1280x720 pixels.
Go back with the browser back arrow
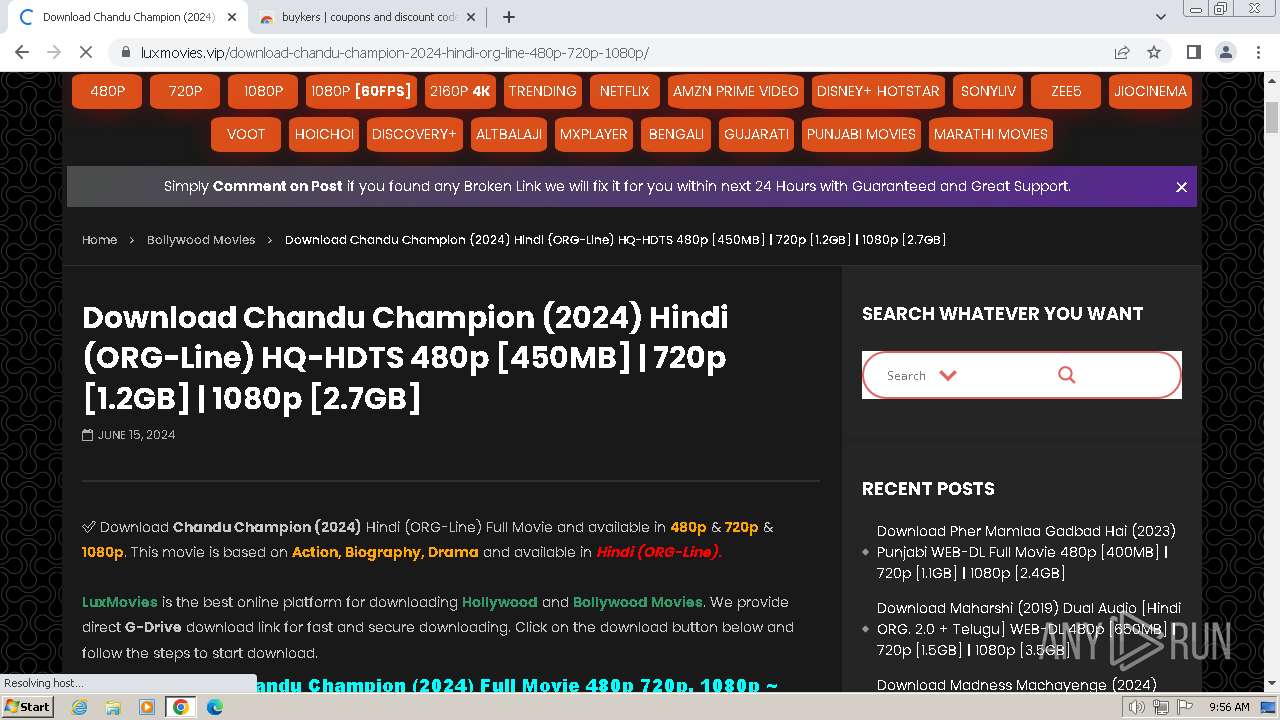pos(22,52)
